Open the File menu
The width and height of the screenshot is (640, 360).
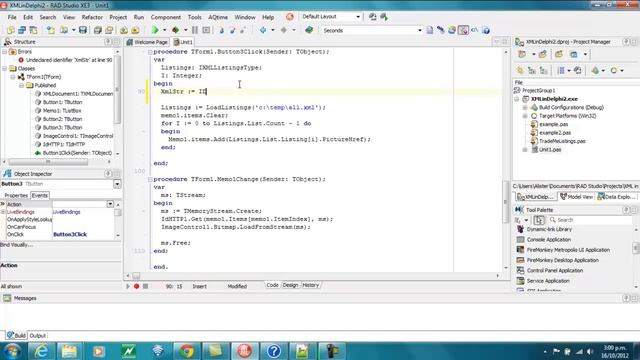pos(12,17)
